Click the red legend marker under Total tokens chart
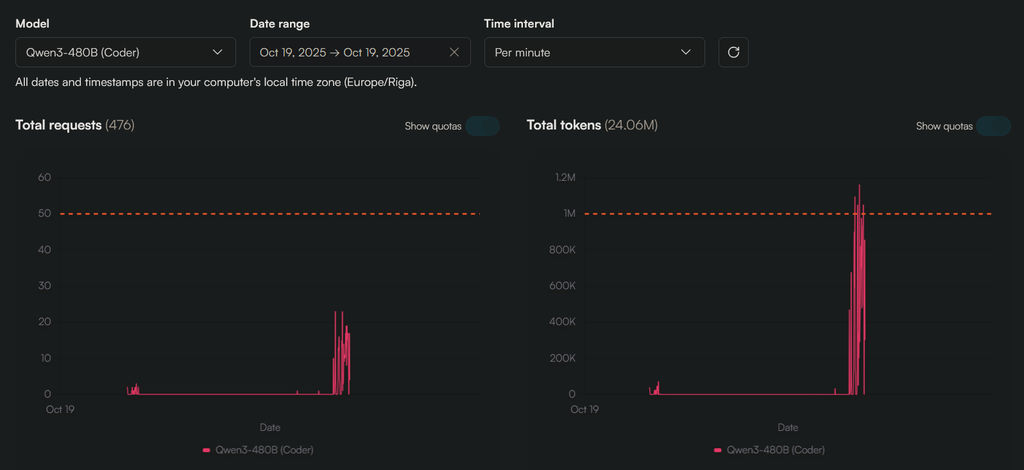 pyautogui.click(x=718, y=450)
